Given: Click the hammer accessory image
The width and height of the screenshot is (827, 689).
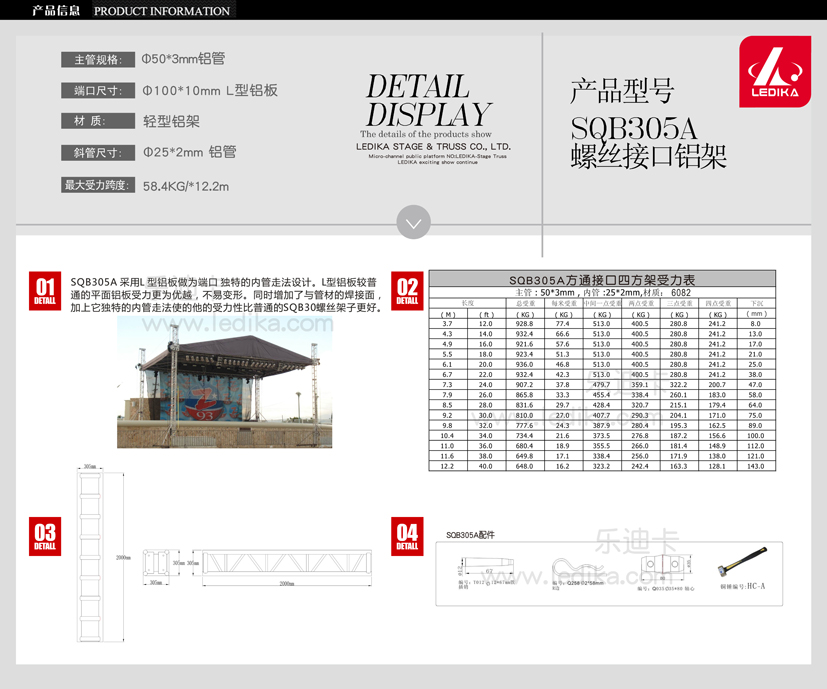Looking at the screenshot, I should pyautogui.click(x=742, y=563).
